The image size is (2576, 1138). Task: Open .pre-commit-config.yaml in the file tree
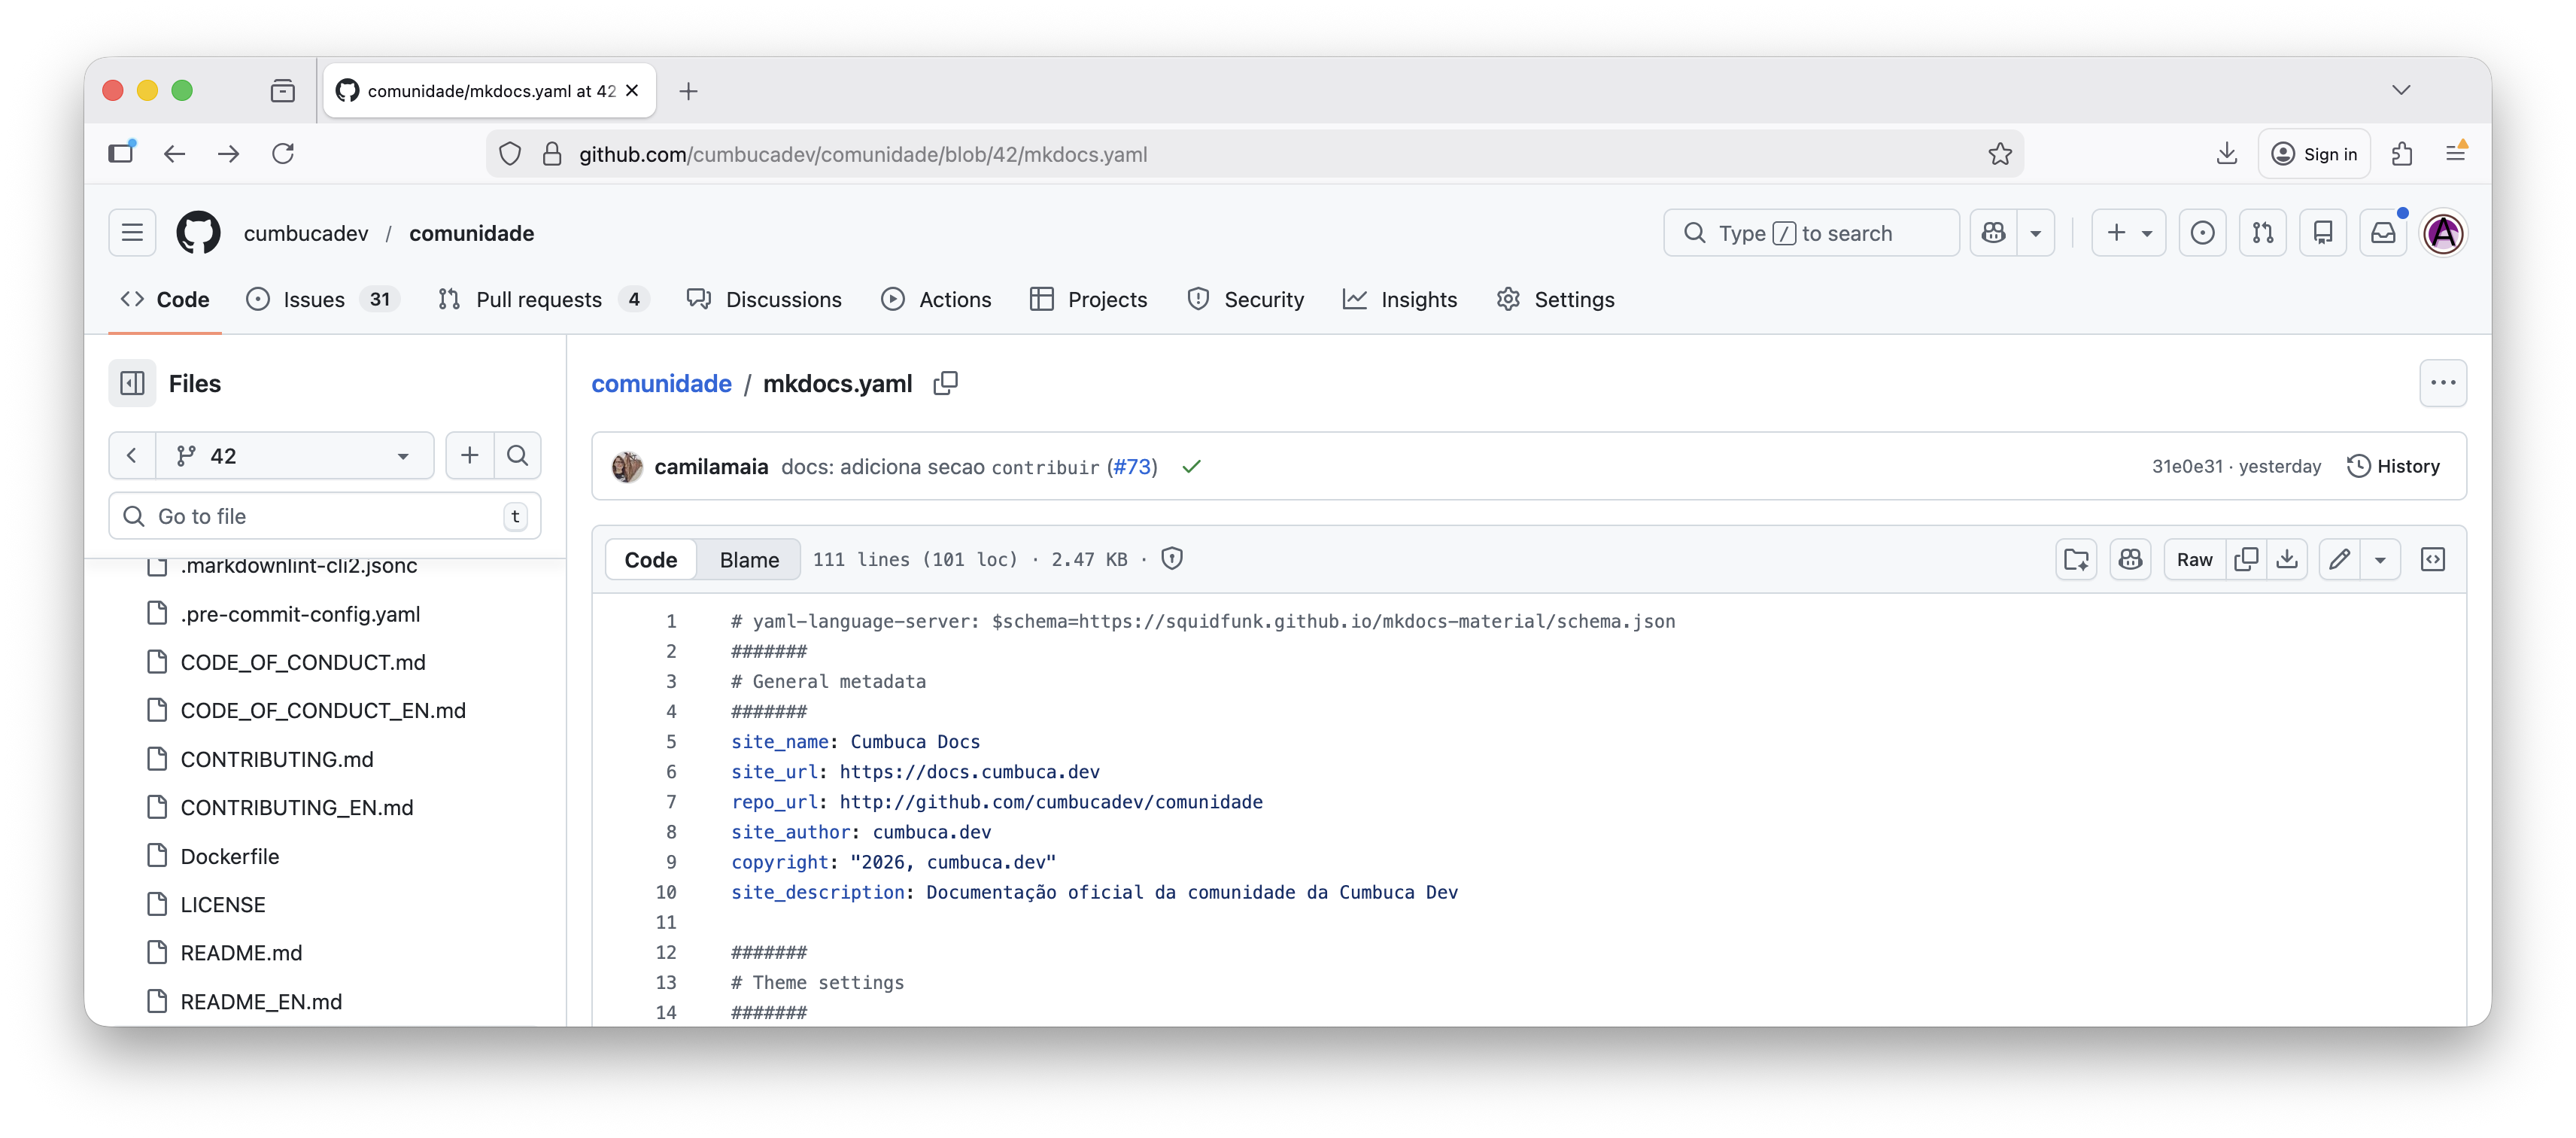(300, 614)
